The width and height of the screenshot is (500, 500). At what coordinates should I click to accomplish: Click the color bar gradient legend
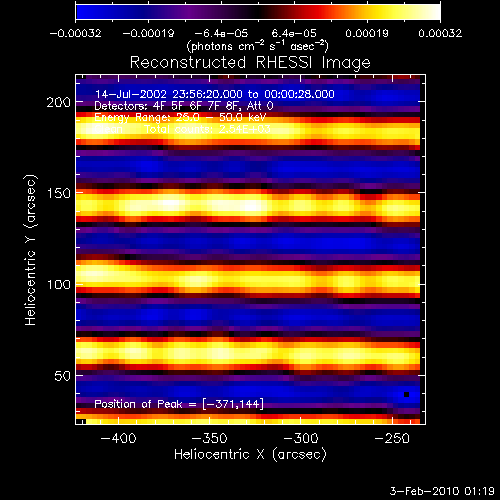pos(258,12)
